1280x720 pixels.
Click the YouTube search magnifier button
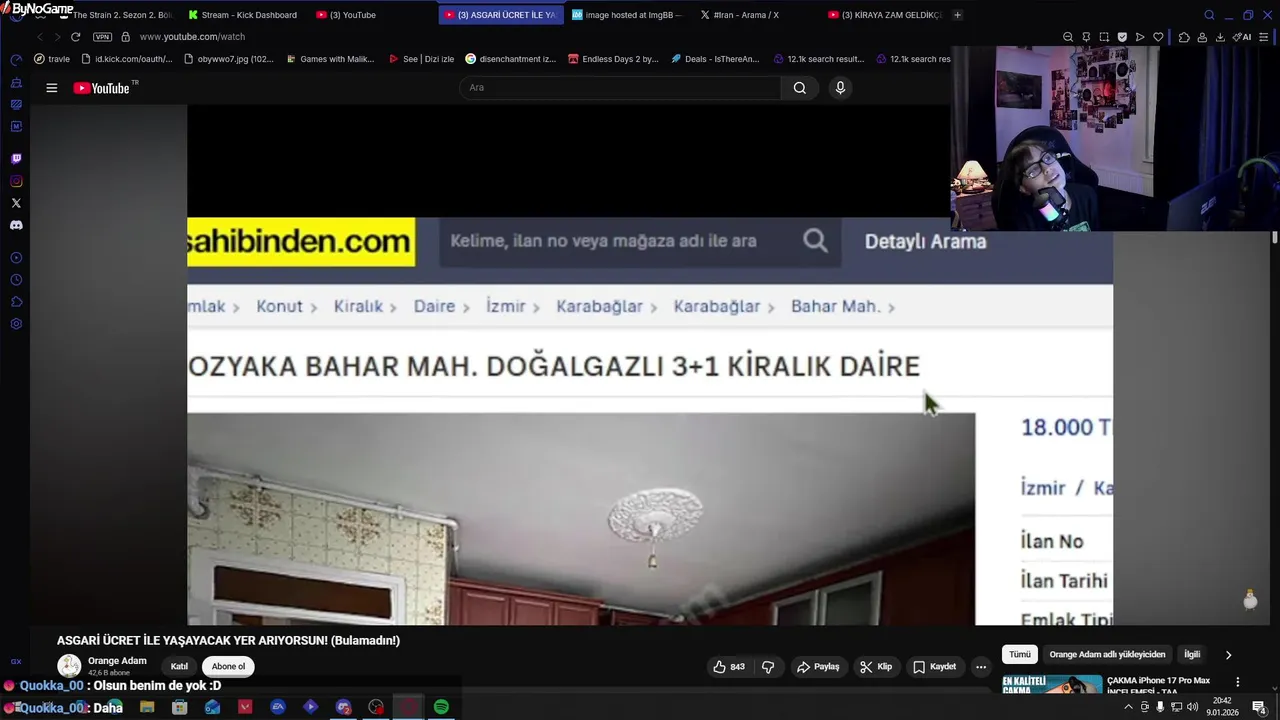[x=800, y=88]
